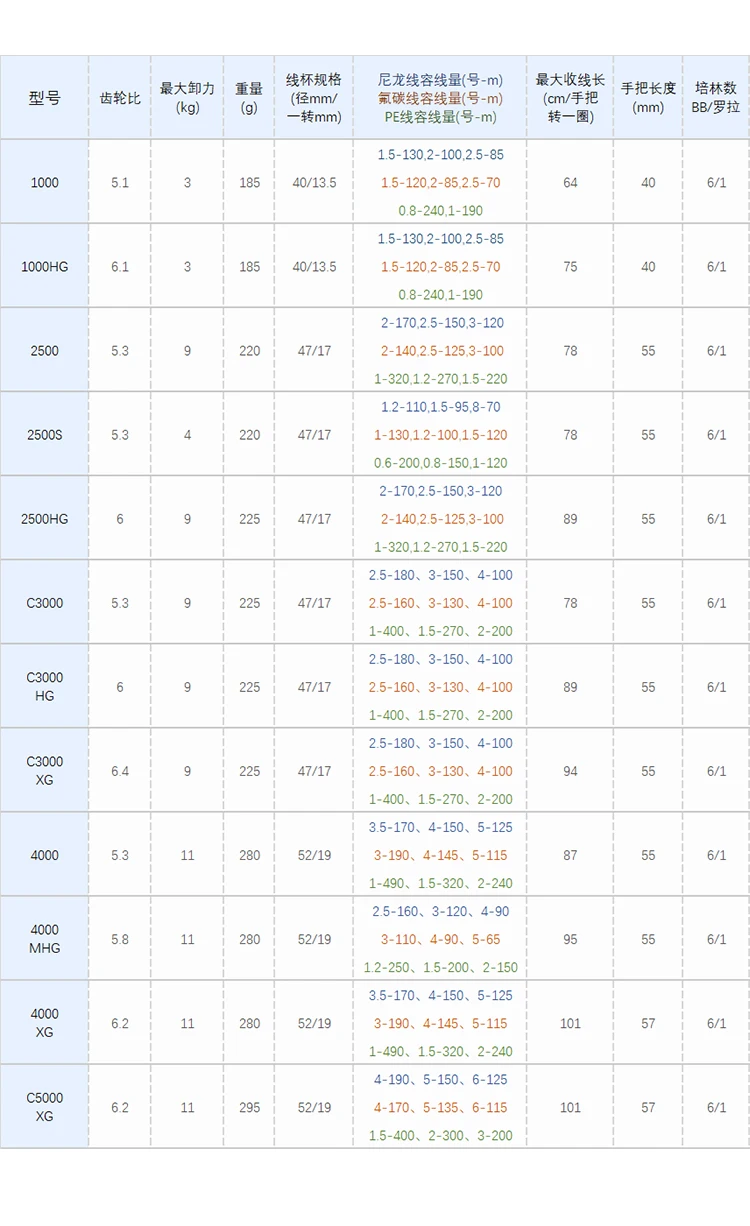Click the 1000HG model row label
The height and width of the screenshot is (1226, 750).
[45, 267]
